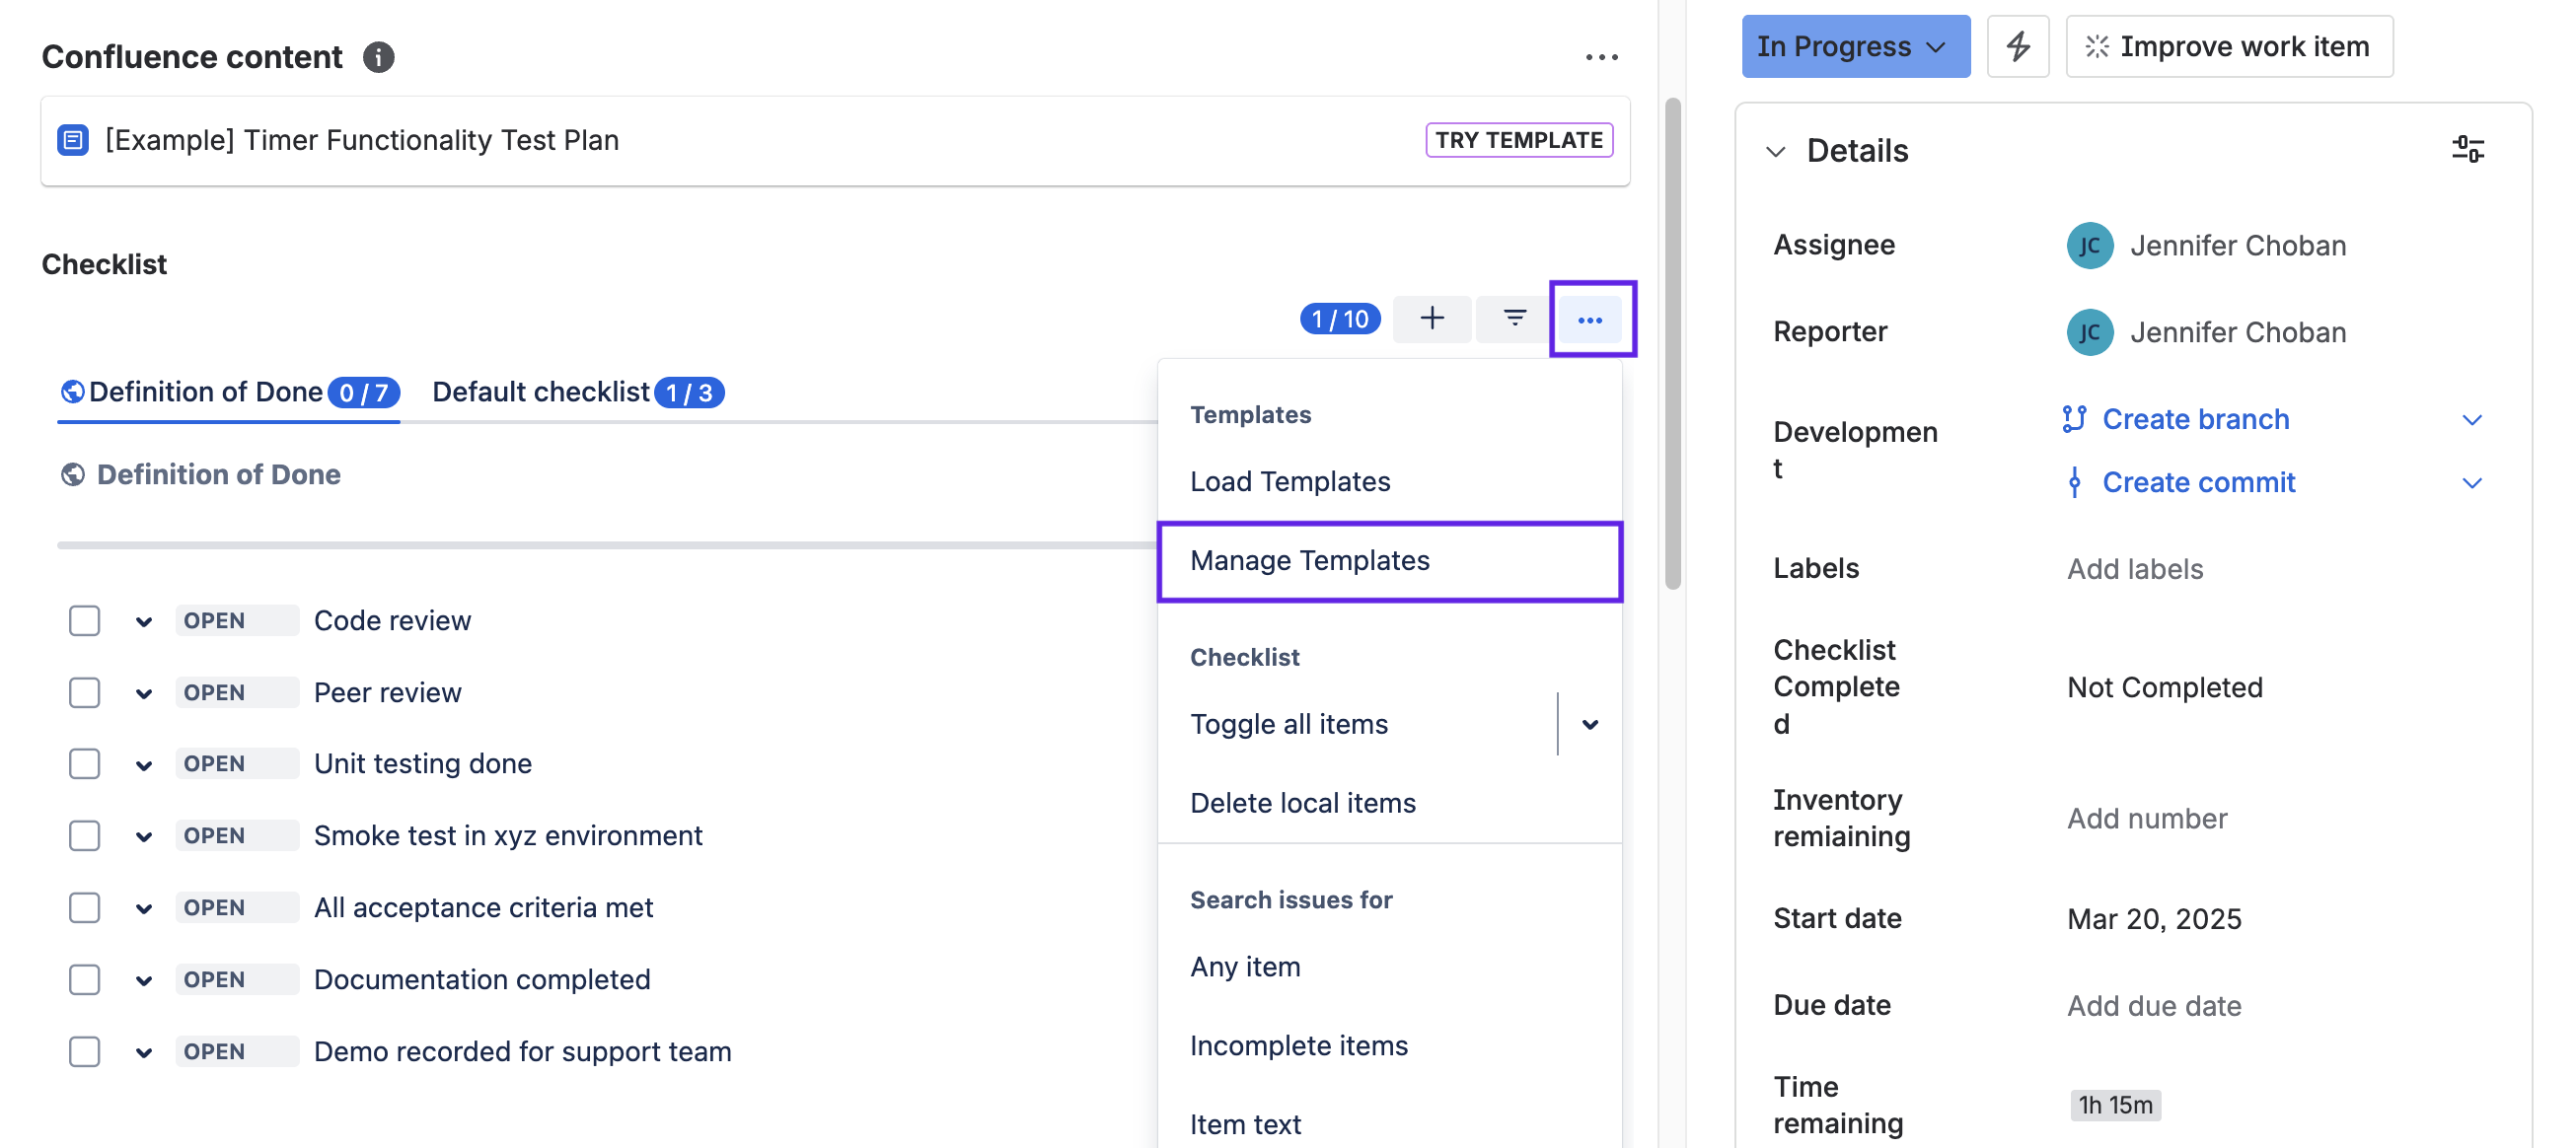Click the Add labels field
2576x1148 pixels.
tap(2134, 569)
